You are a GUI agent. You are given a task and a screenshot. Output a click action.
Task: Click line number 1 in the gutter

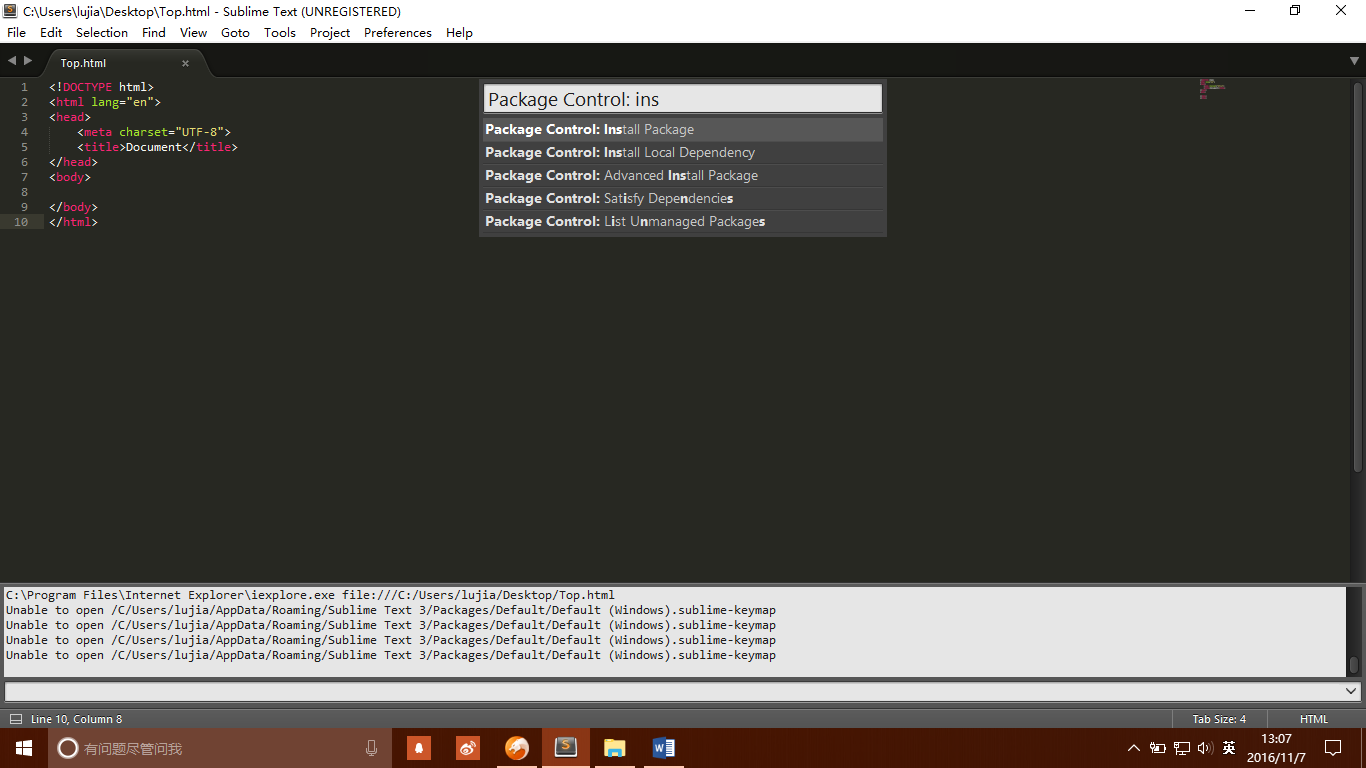(x=25, y=87)
